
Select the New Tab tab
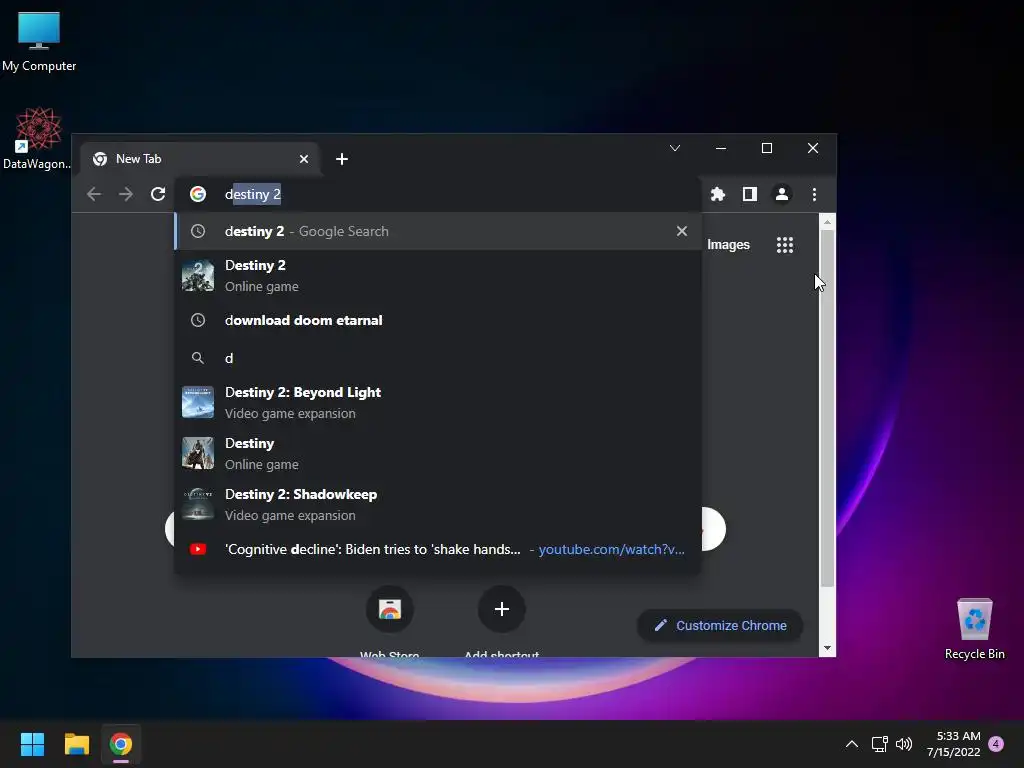click(x=200, y=159)
